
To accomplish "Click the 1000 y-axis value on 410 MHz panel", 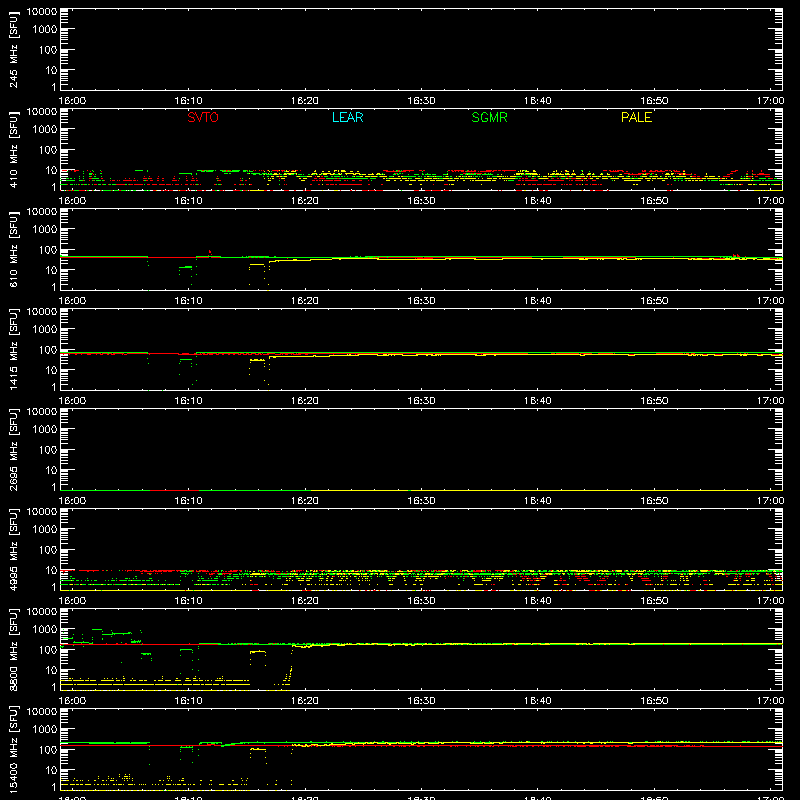I will (x=45, y=129).
